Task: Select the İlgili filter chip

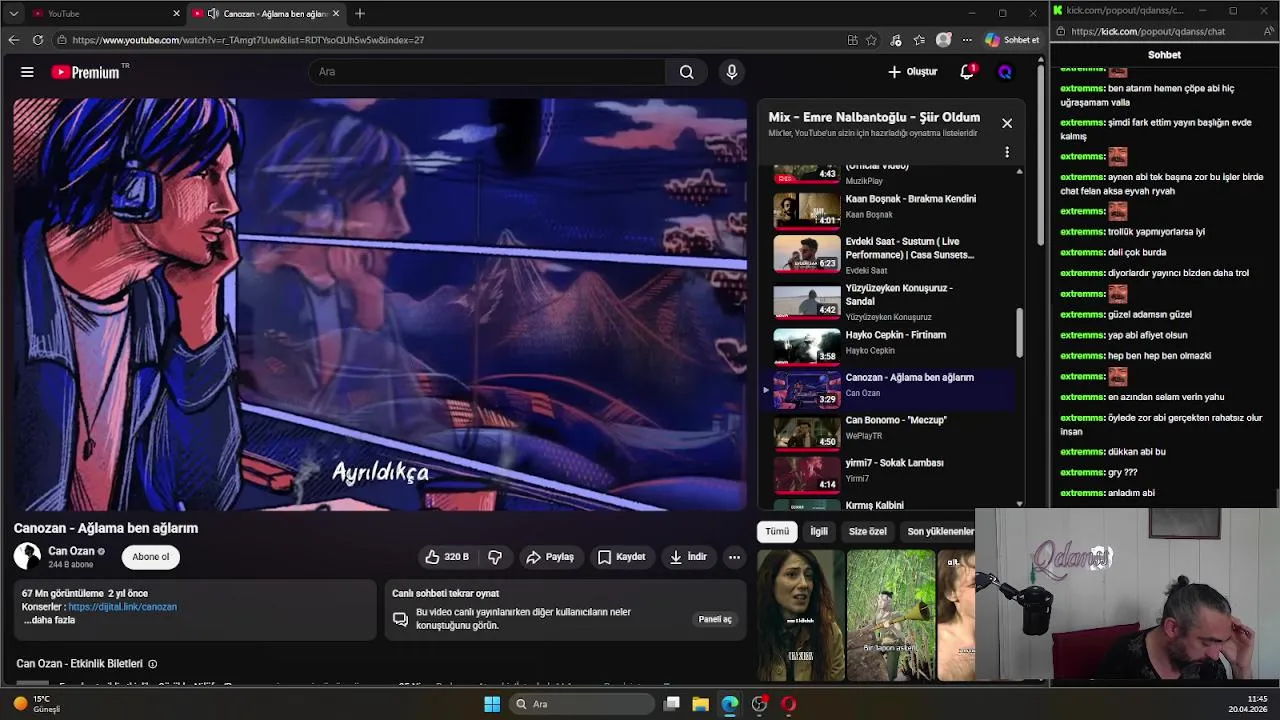Action: [x=819, y=532]
